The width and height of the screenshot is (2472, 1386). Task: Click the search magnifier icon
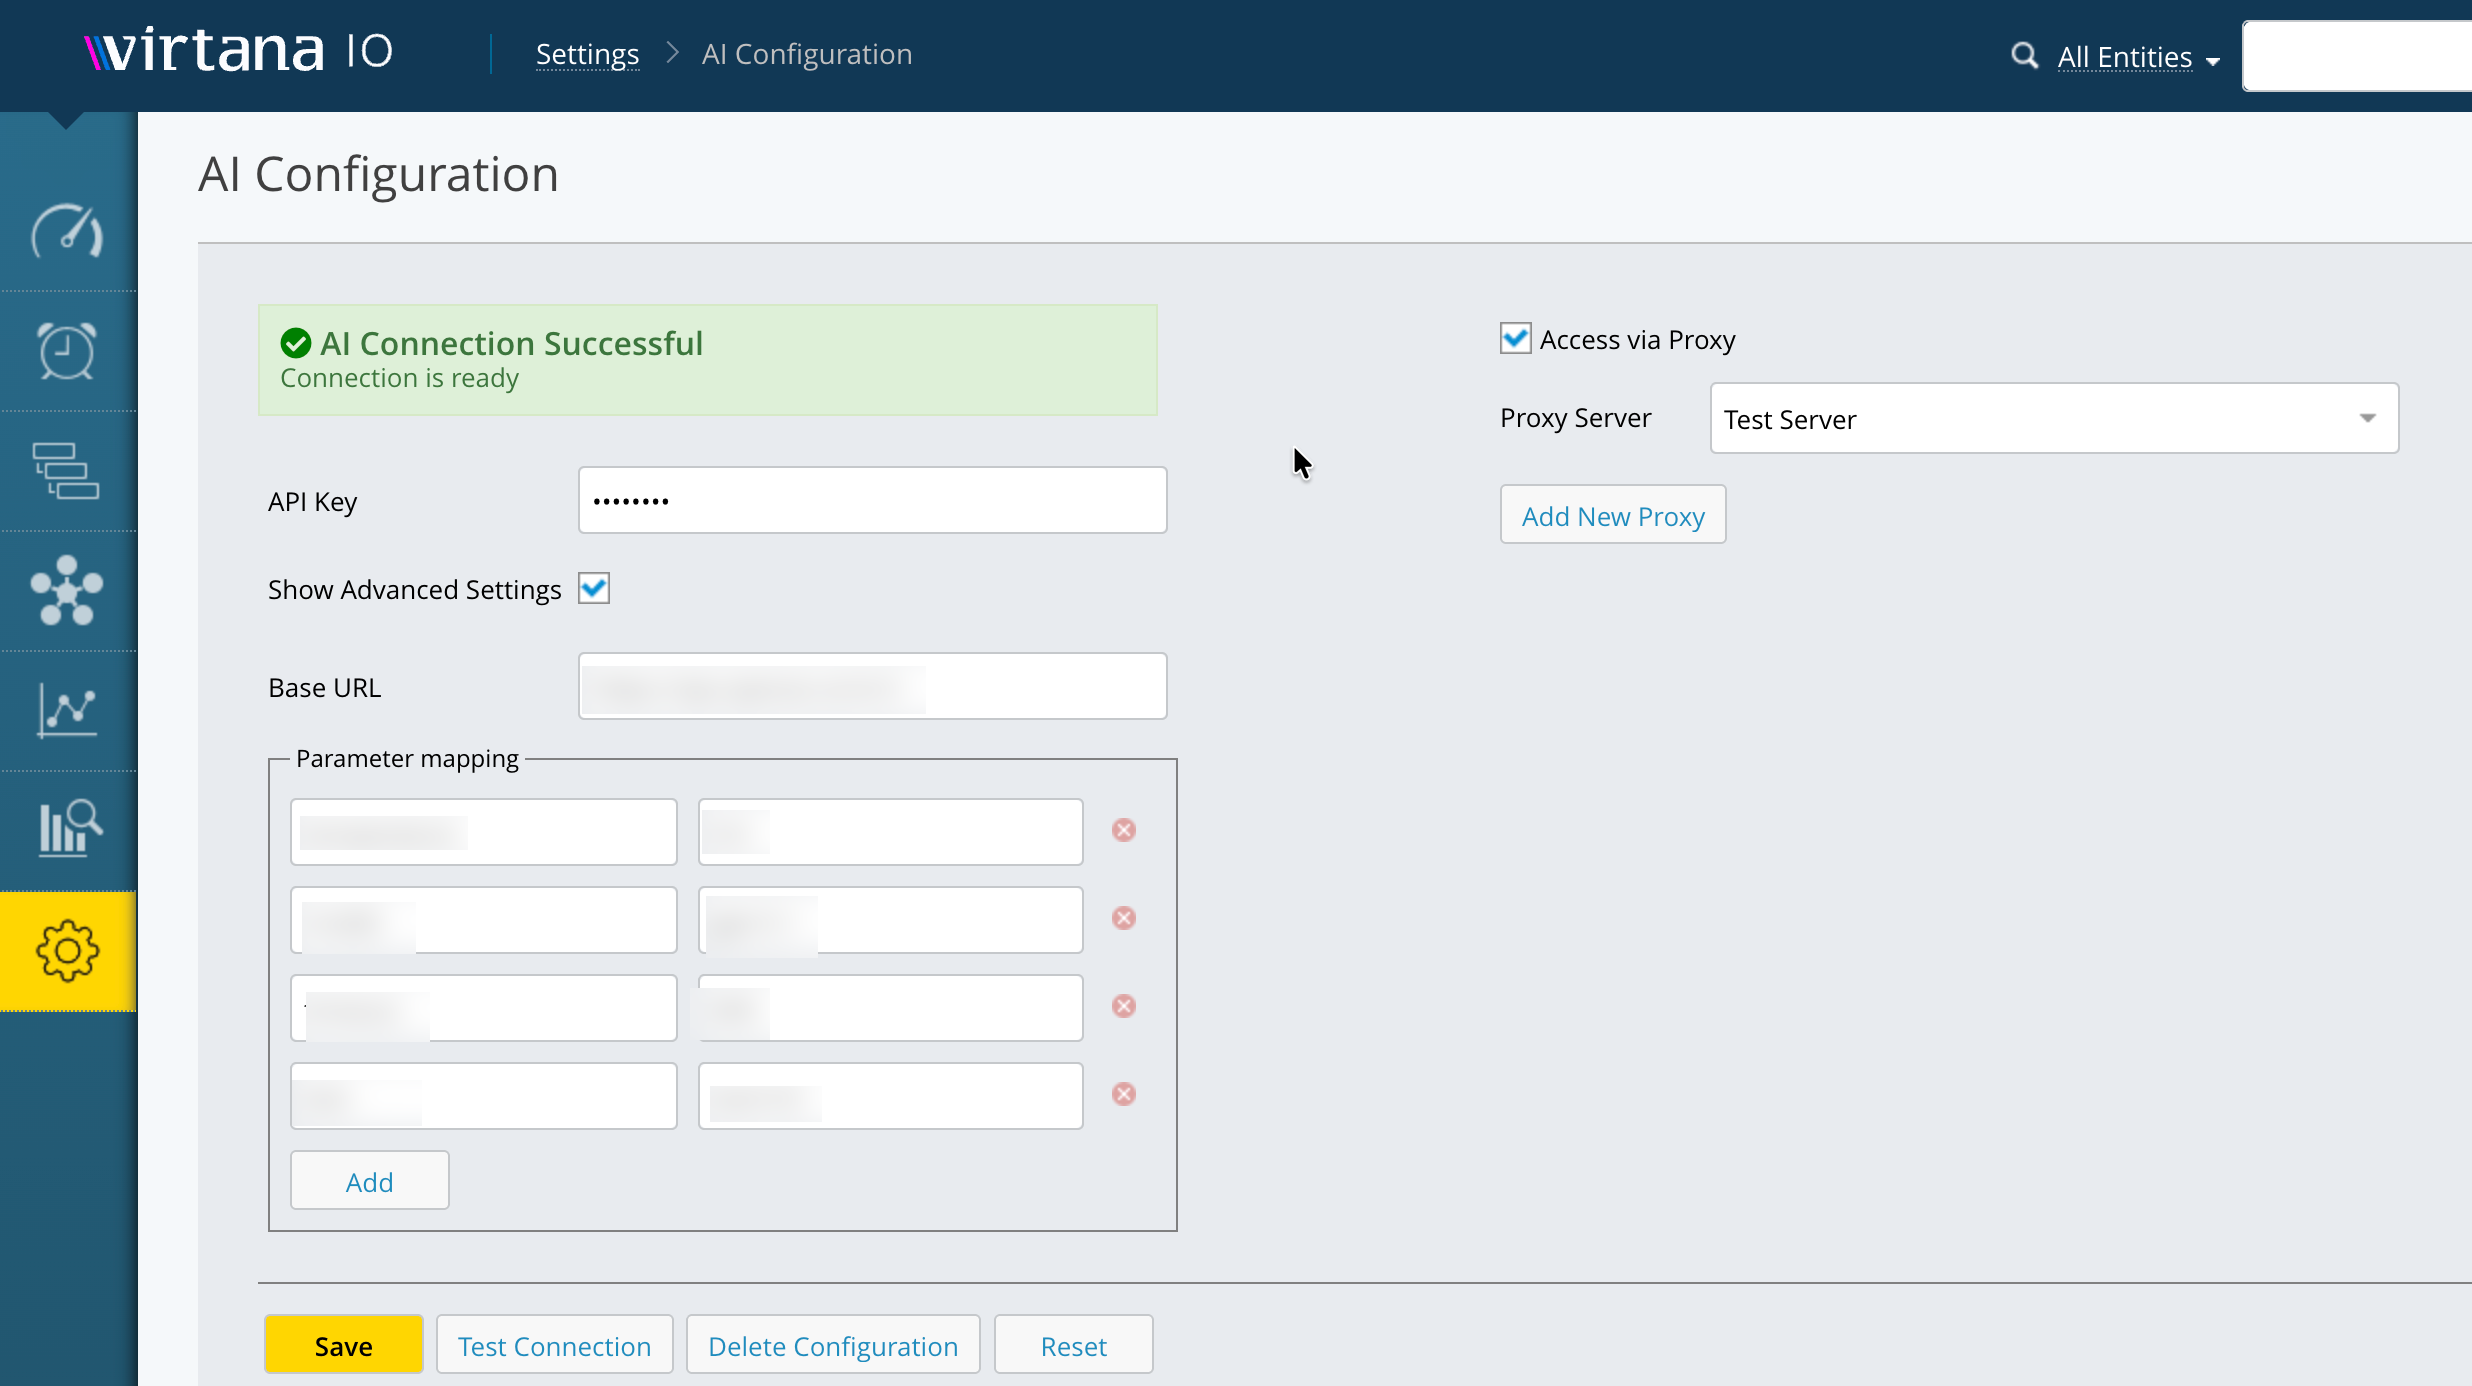point(2024,56)
